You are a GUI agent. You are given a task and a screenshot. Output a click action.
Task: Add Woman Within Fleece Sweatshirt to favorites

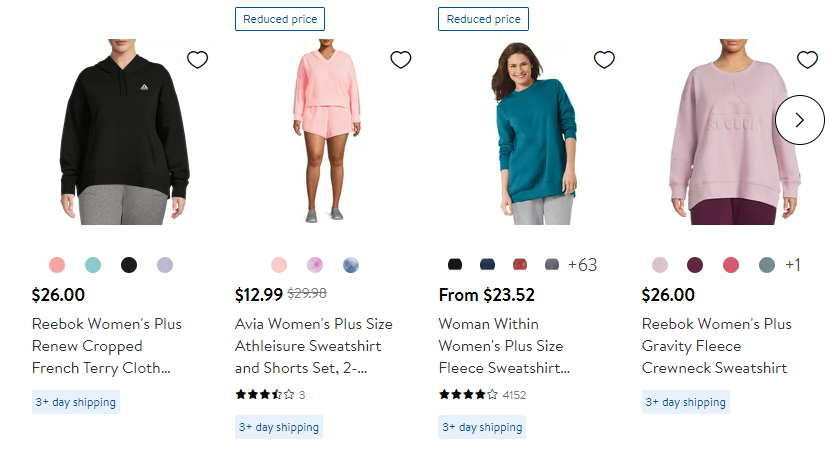click(604, 60)
